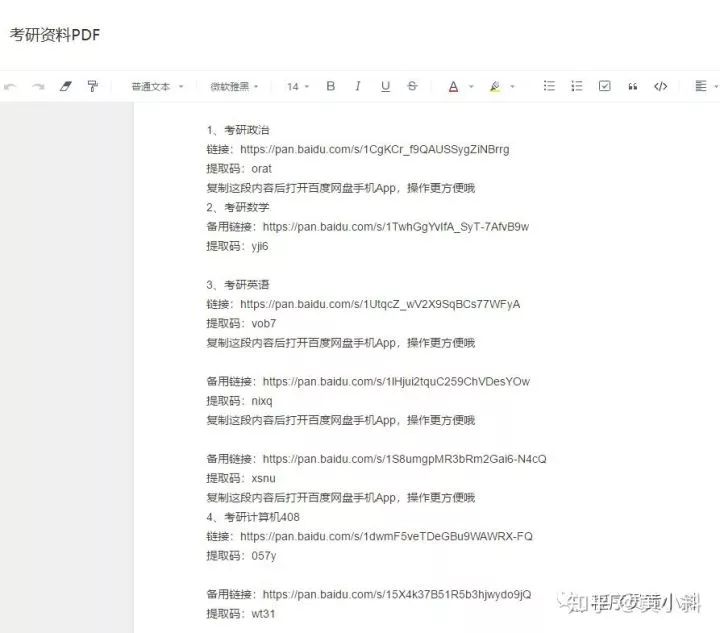This screenshot has height=633, width=720.
Task: Click extraction code text vob7
Action: 264,324
